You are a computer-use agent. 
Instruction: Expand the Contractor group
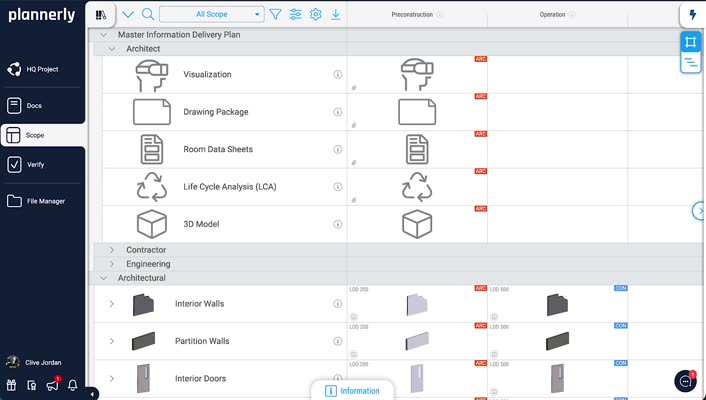[x=112, y=250]
